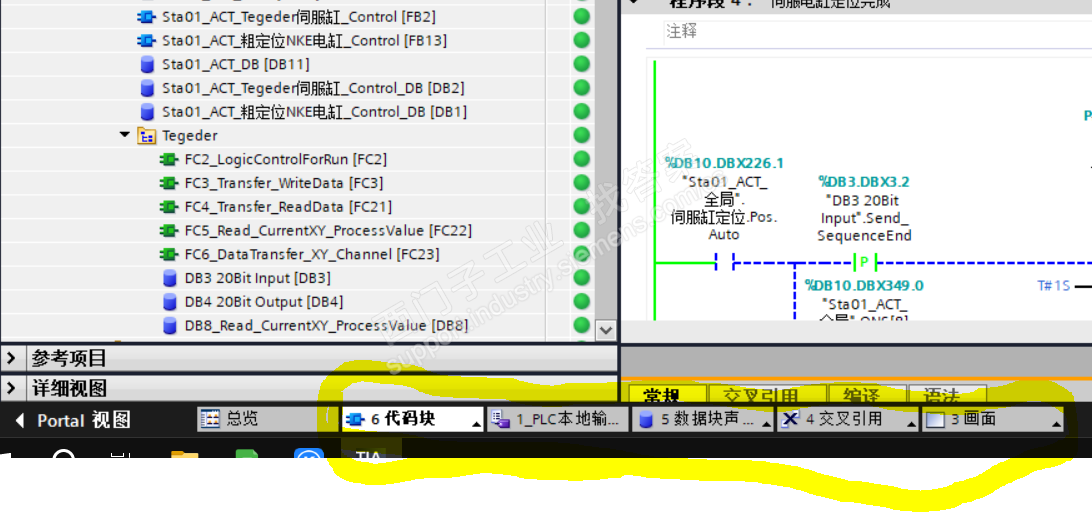Screen dimensions: 1092x512
Task: Click the %DB10.DBX349.0 address label
Action: (x=864, y=286)
